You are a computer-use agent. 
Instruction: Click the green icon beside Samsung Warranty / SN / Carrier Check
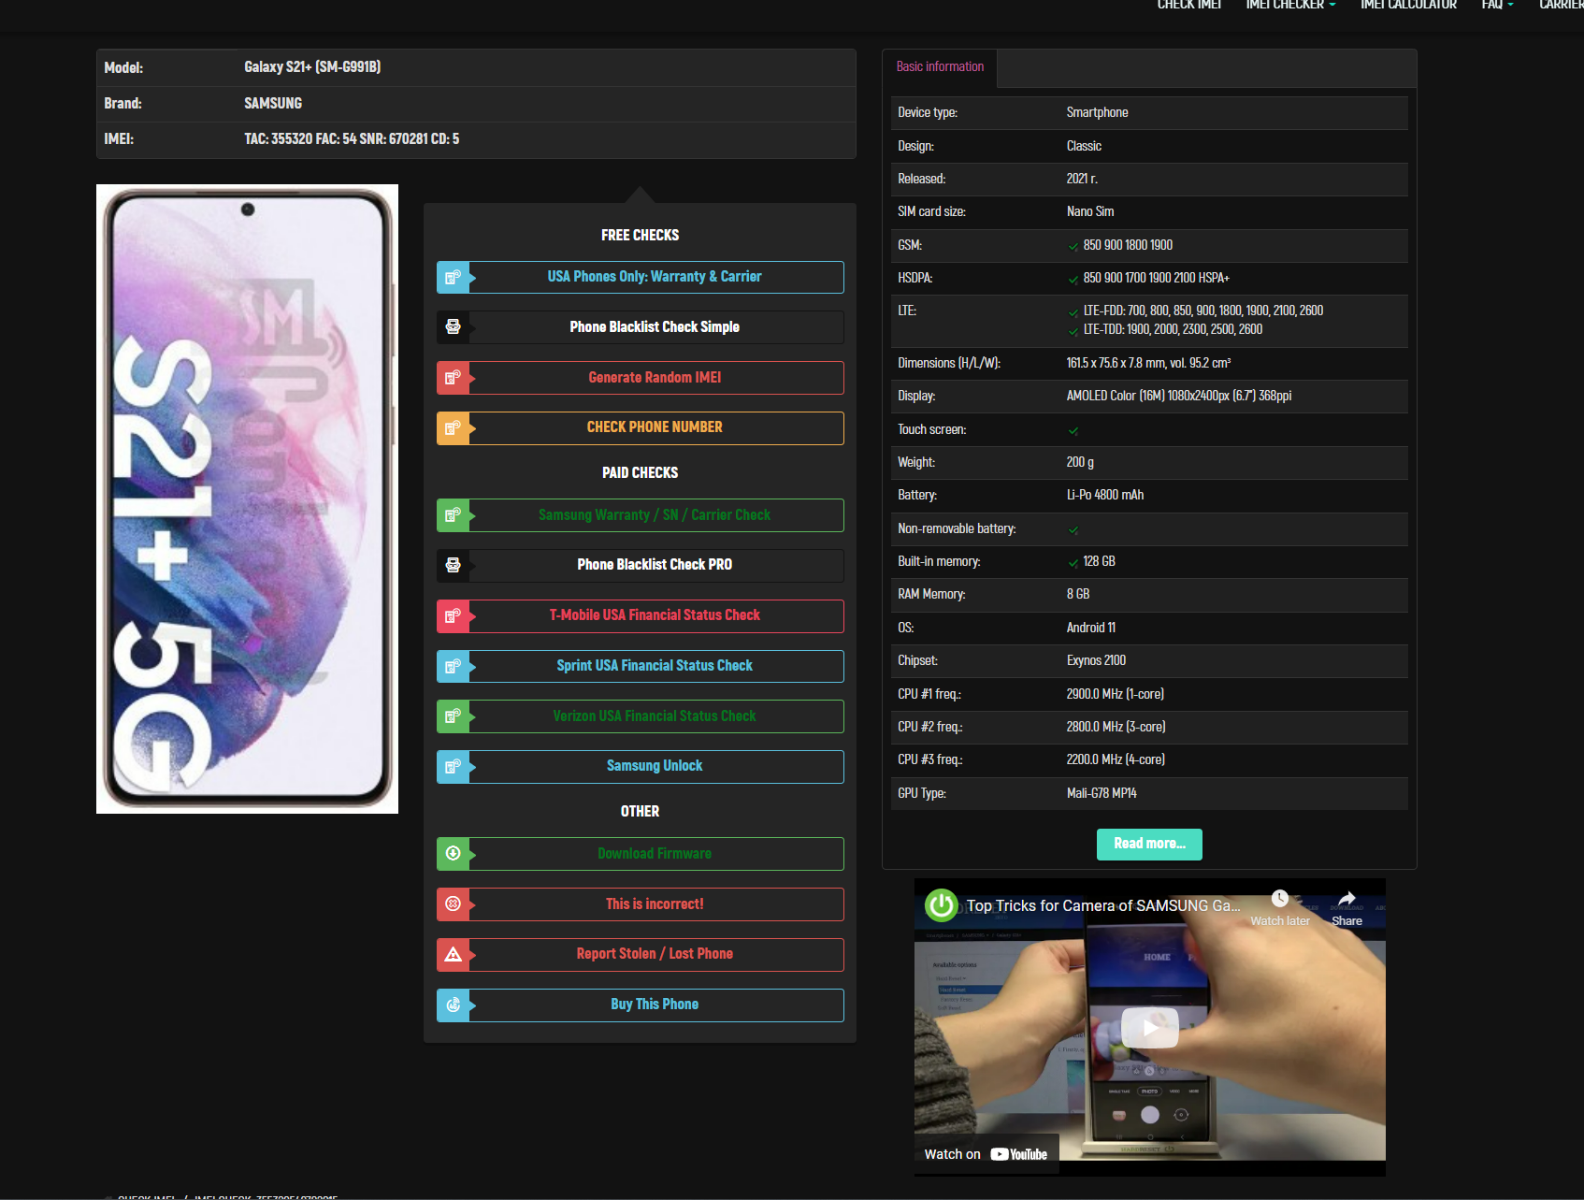[x=453, y=515]
